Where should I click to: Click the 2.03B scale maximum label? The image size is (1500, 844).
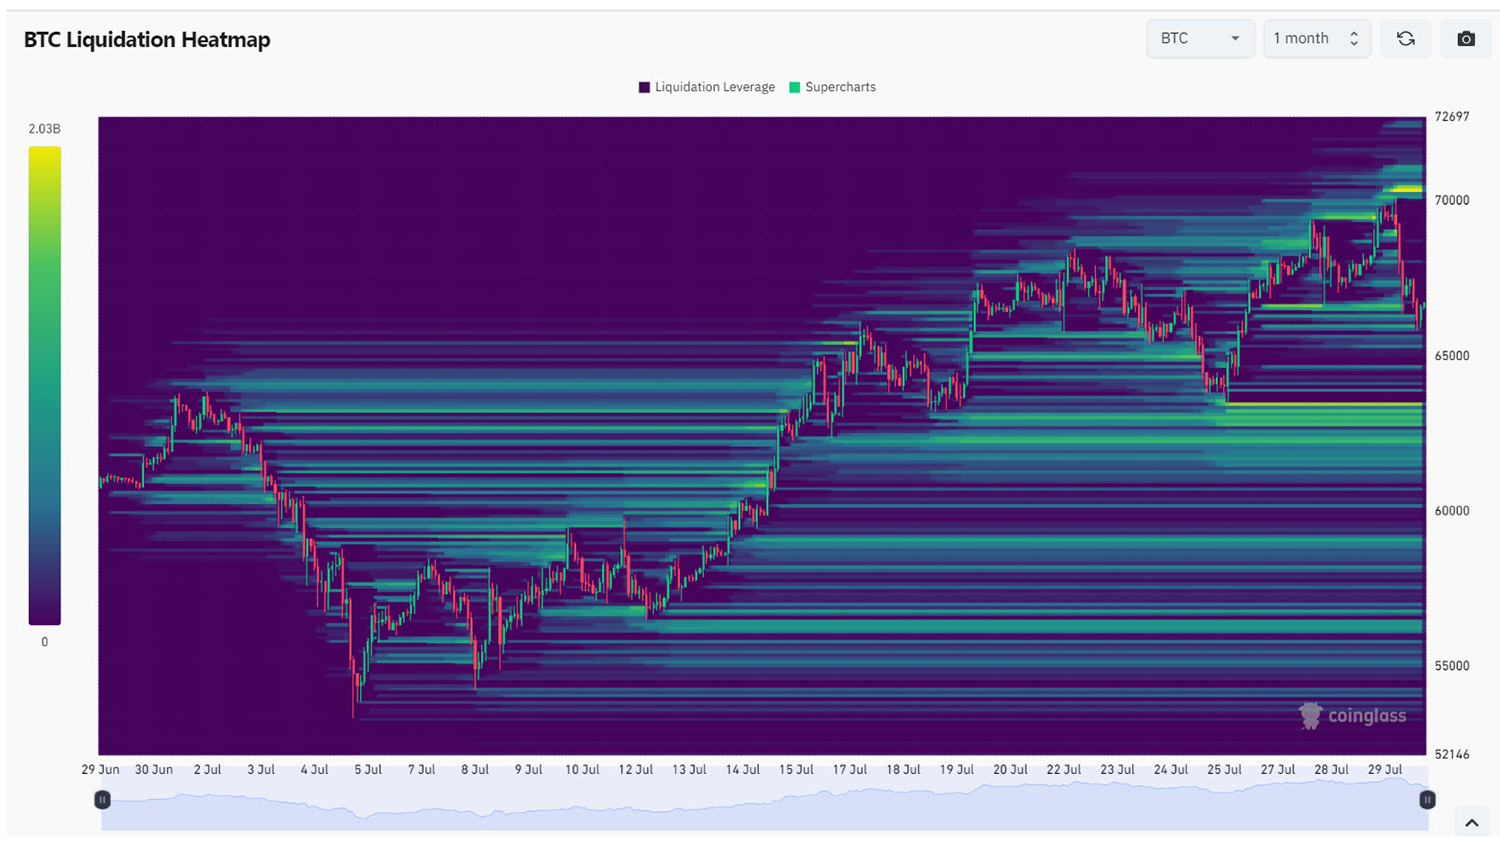click(x=44, y=129)
